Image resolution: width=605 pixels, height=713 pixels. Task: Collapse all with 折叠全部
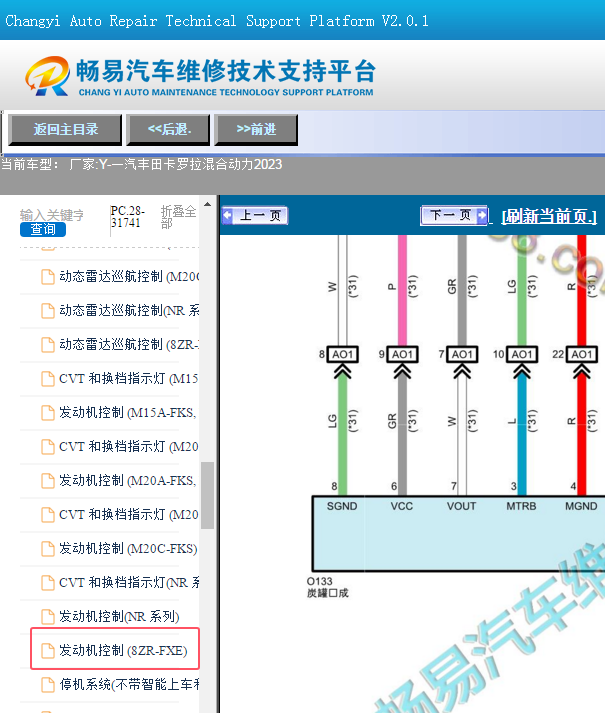click(178, 217)
